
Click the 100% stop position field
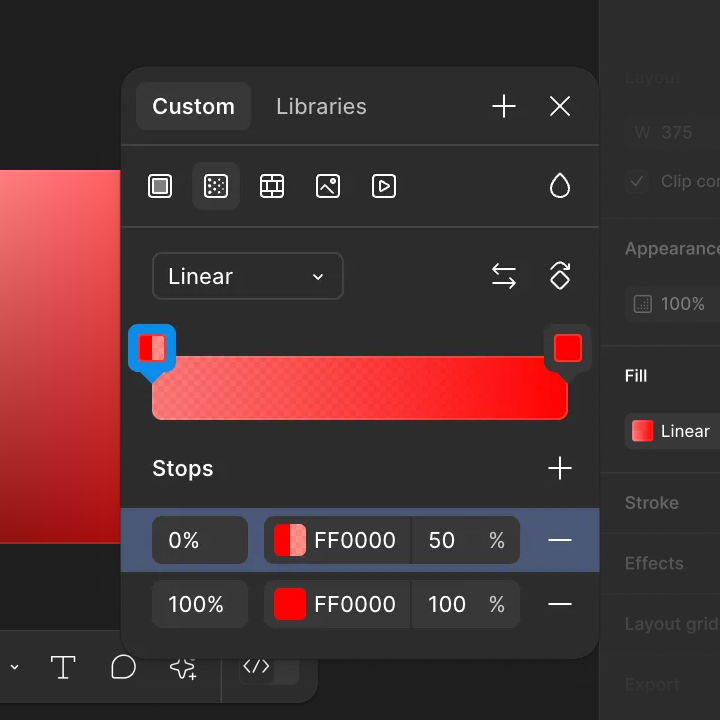(x=200, y=604)
